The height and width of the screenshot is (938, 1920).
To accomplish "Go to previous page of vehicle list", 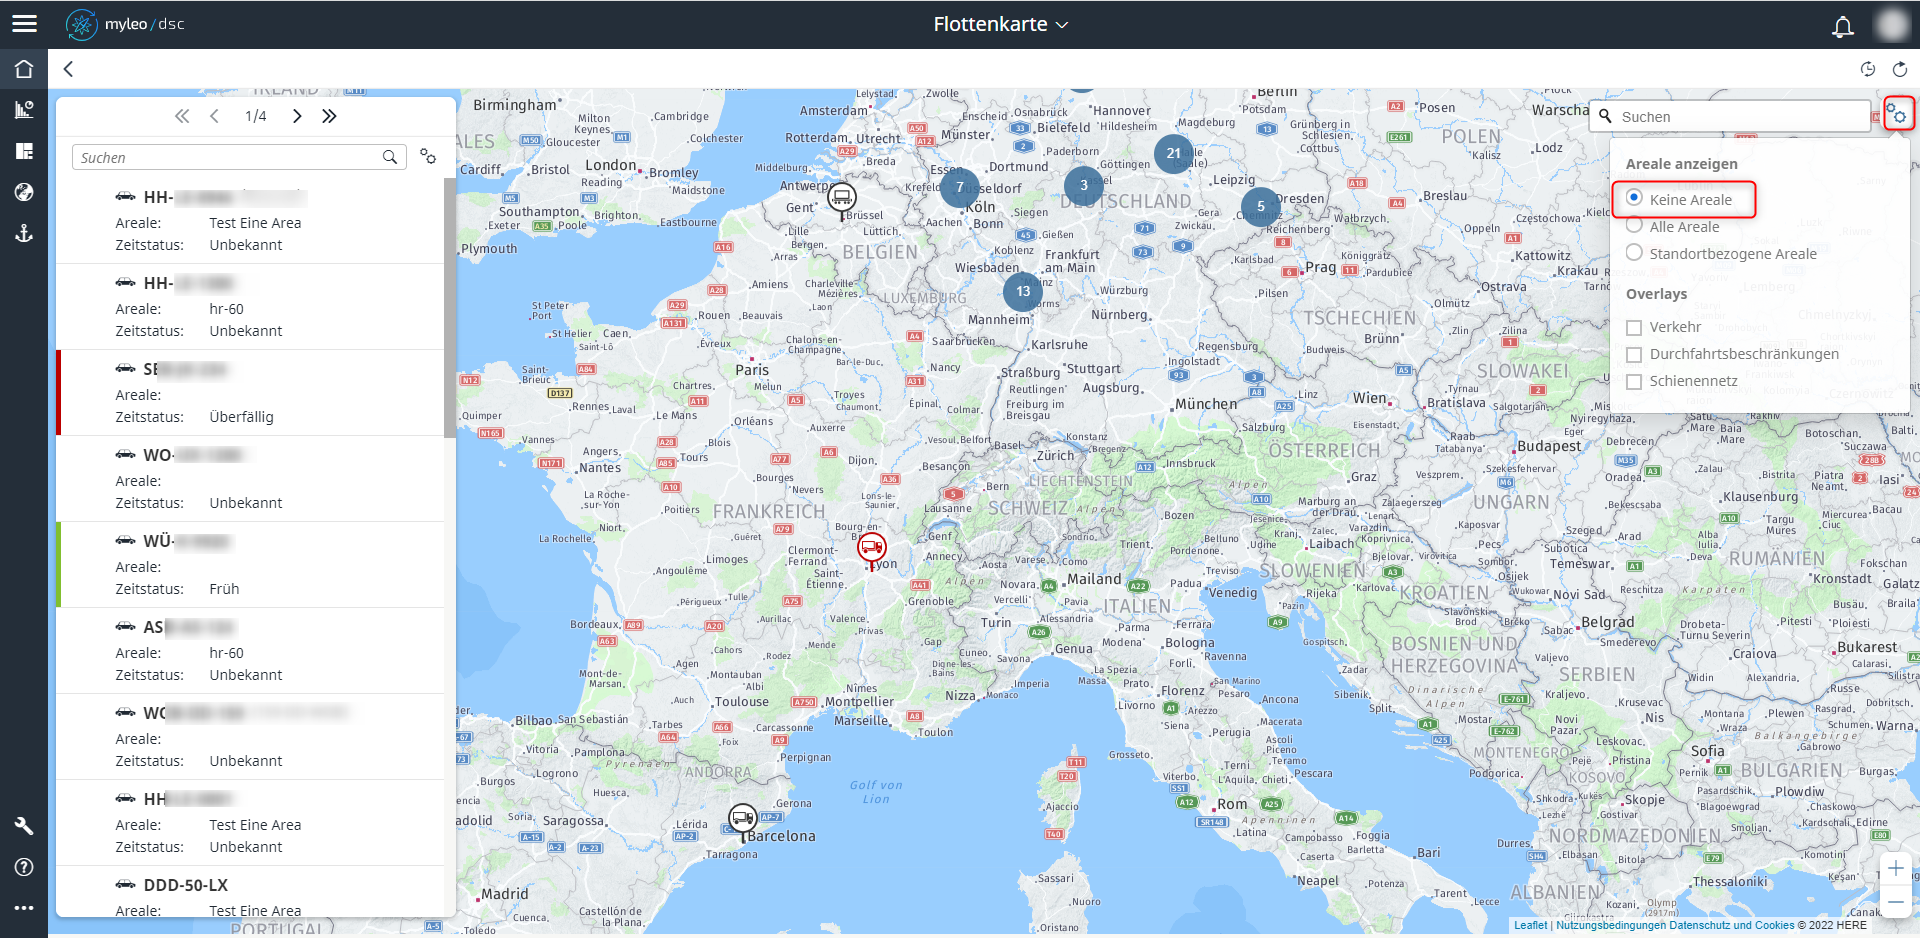I will click(x=214, y=116).
